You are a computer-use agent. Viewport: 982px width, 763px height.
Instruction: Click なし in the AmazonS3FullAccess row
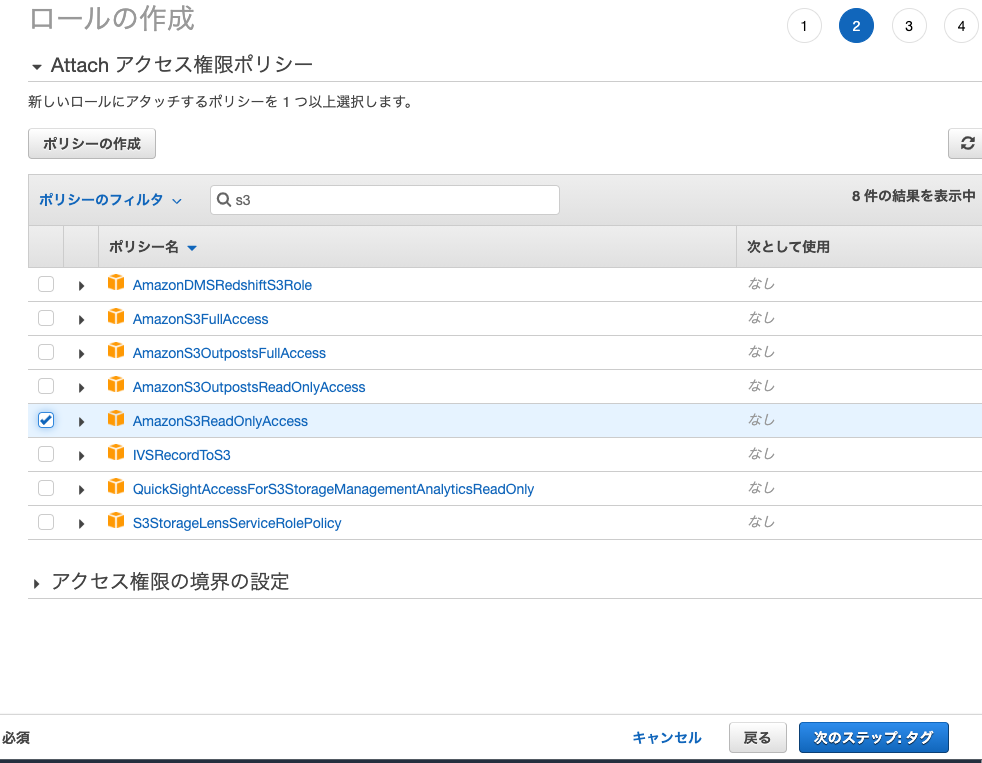[x=762, y=318]
